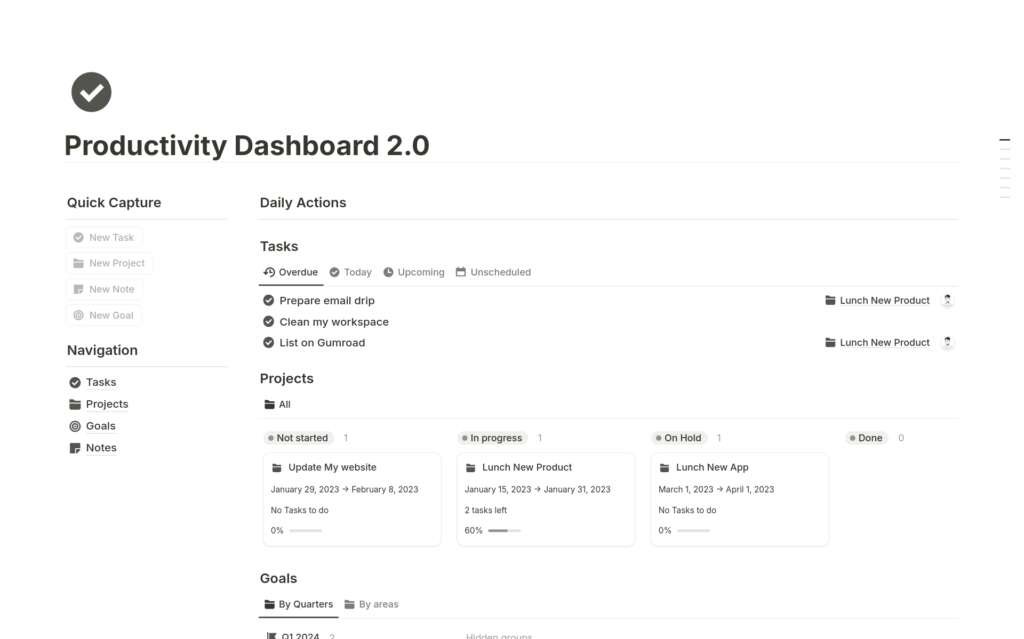Click the folder icon beside List on Gumroad's project
The width and height of the screenshot is (1024, 639).
coord(830,342)
